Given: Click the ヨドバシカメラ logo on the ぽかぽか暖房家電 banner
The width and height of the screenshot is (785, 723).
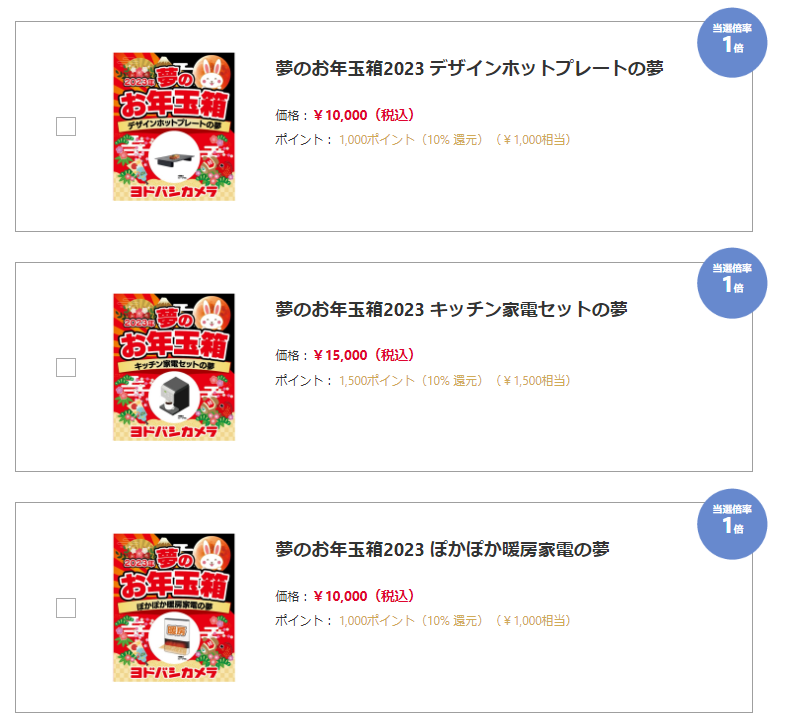Looking at the screenshot, I should [174, 672].
